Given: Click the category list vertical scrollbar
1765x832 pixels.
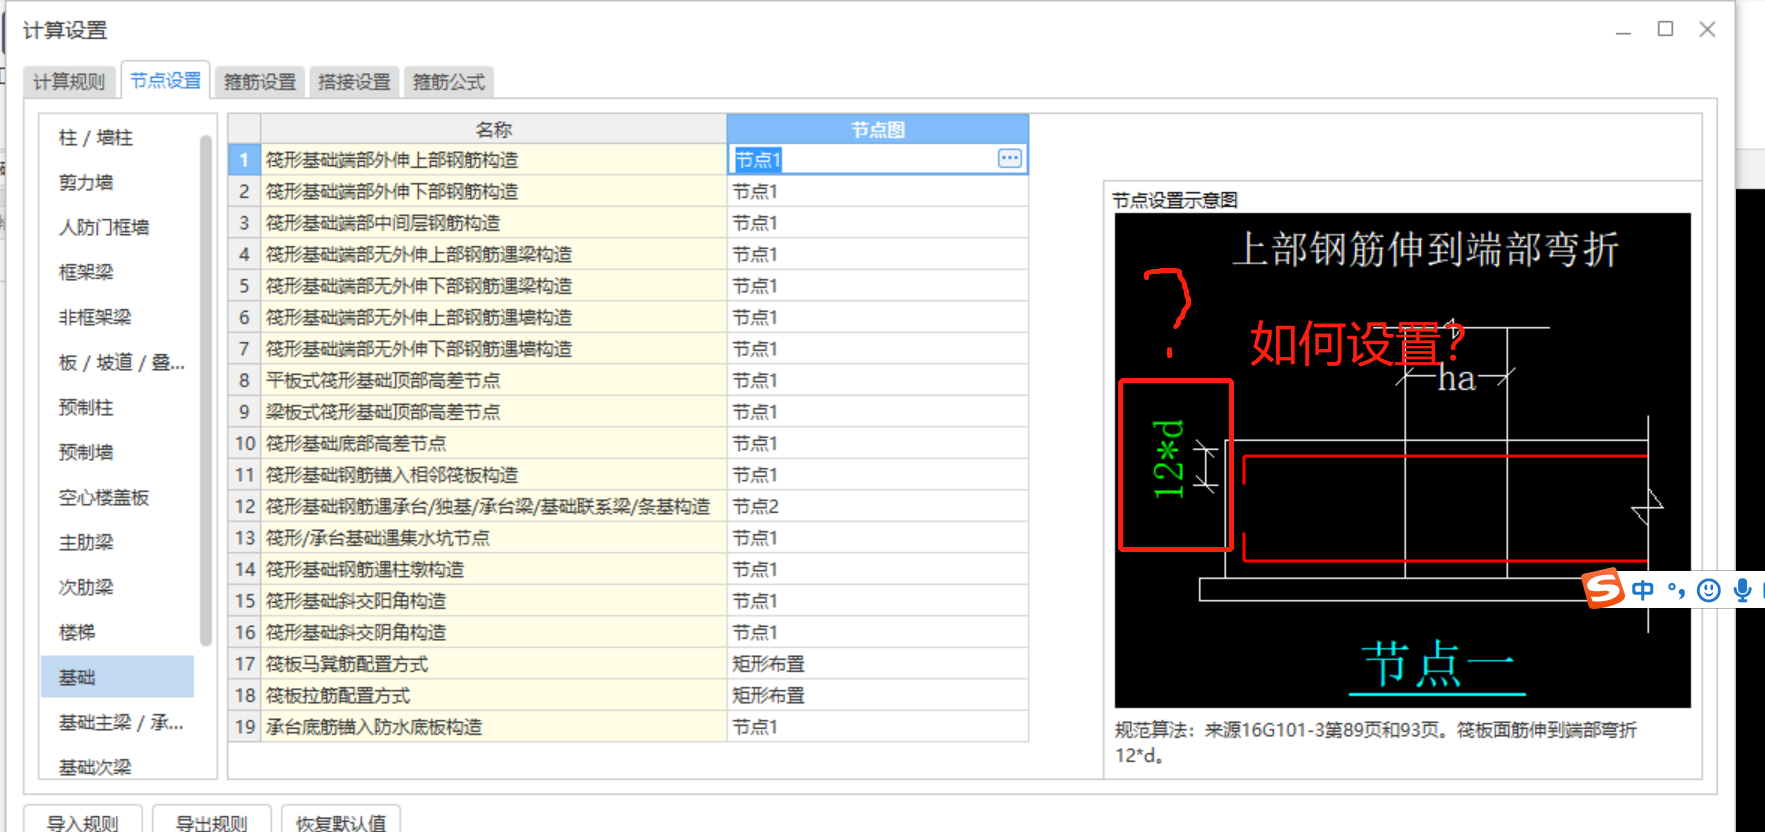Looking at the screenshot, I should [x=206, y=390].
